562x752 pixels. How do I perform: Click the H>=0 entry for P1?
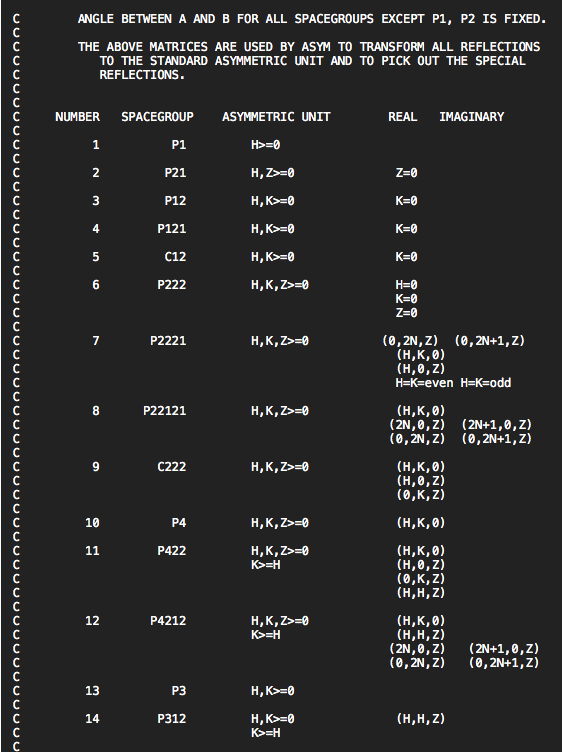pos(266,145)
